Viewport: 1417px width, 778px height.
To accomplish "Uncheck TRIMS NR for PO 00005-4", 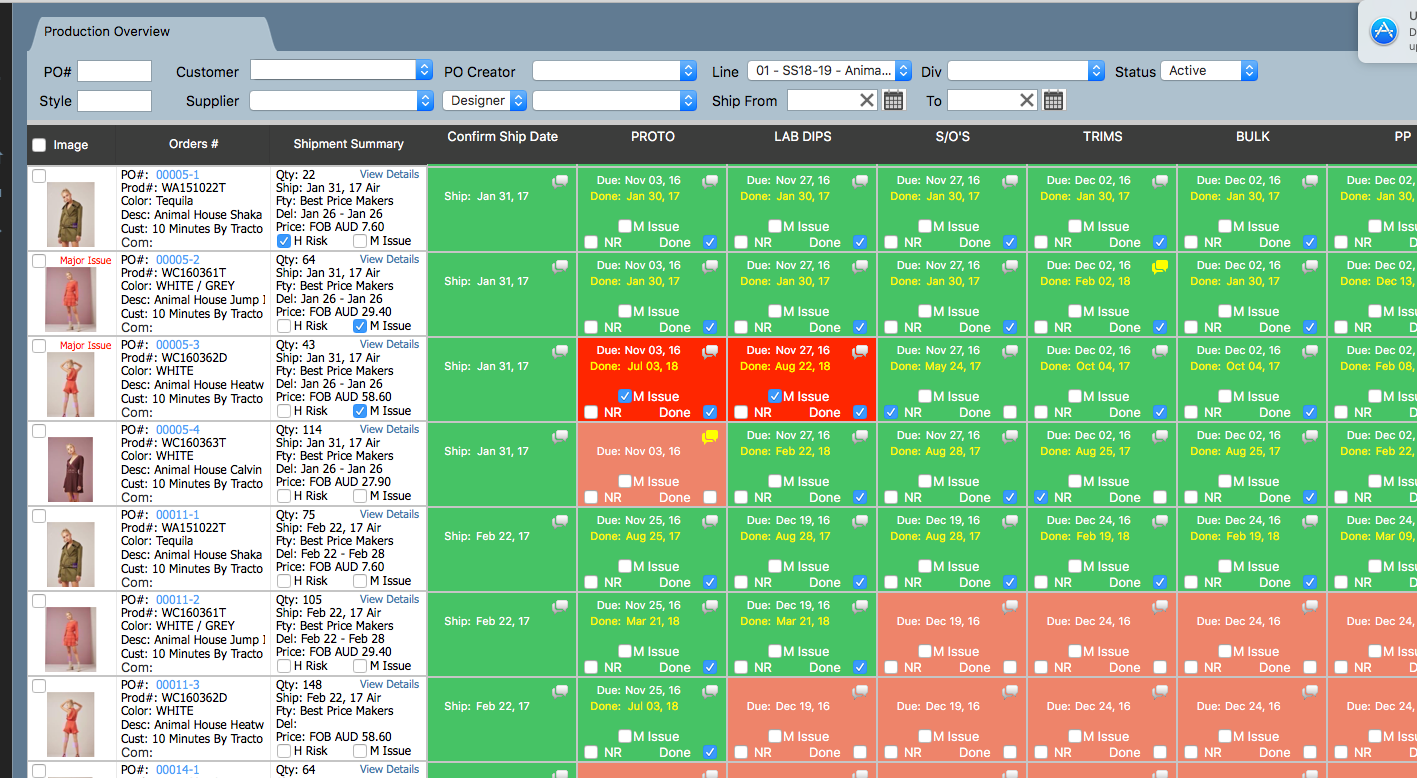I will point(1041,497).
